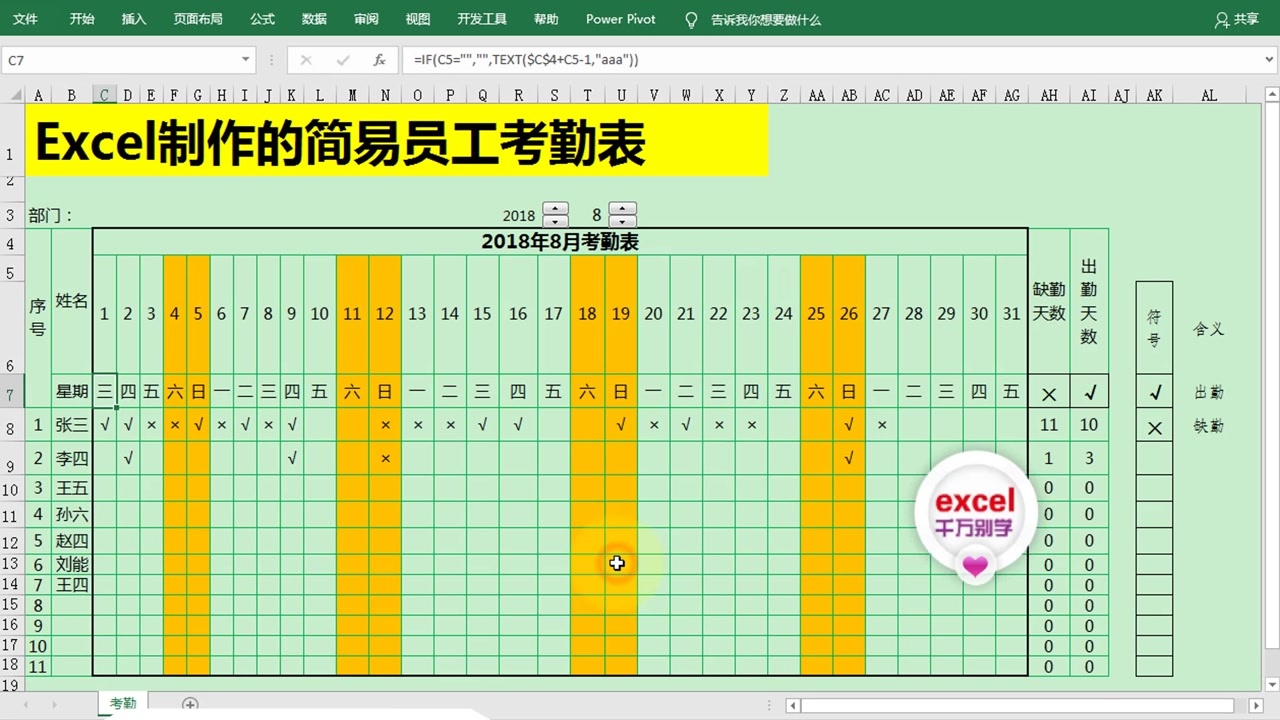Select row header 8
The image size is (1280, 720).
coord(12,425)
